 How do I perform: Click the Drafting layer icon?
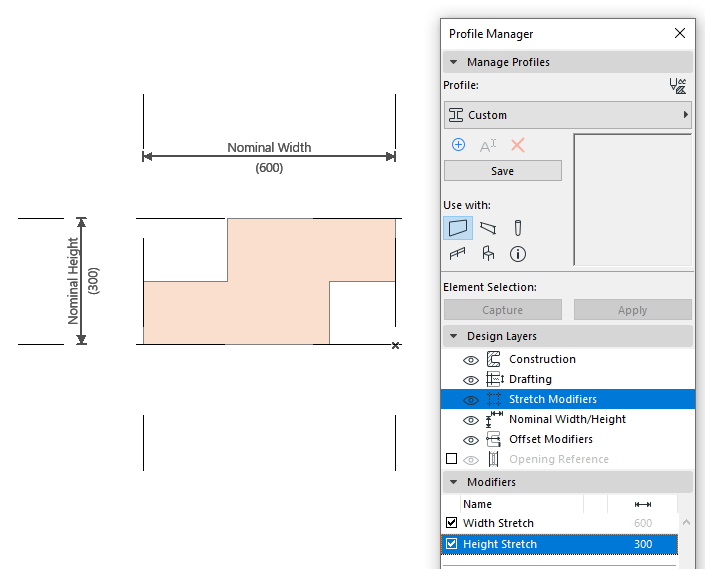[x=495, y=379]
